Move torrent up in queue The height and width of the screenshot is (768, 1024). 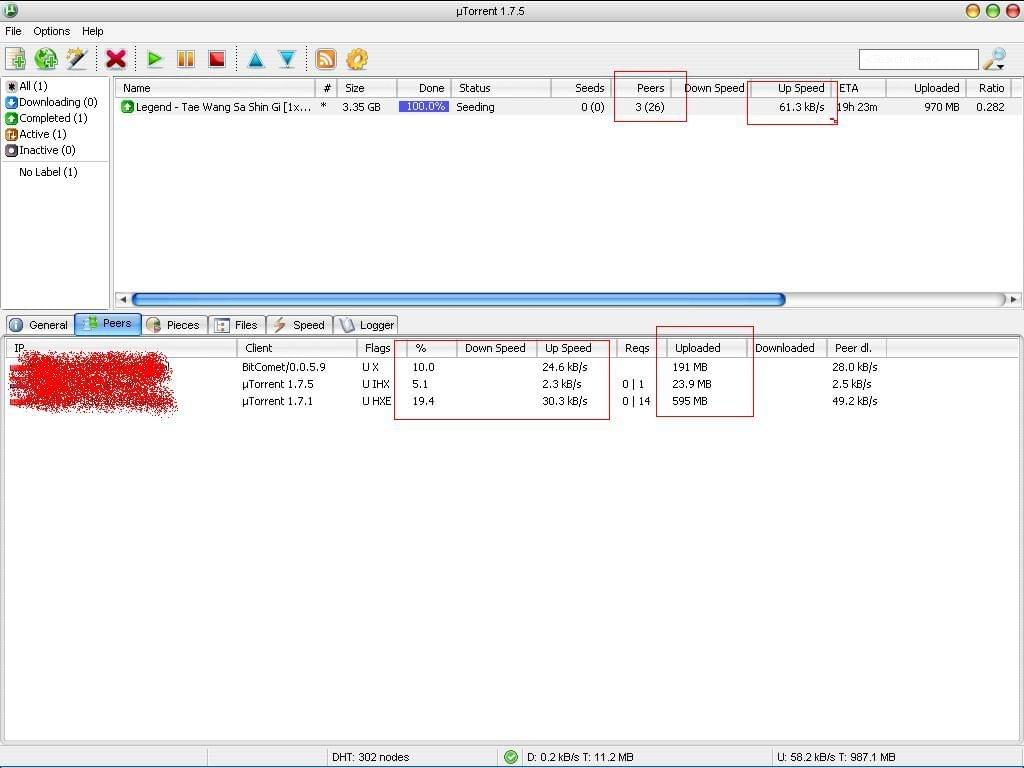pyautogui.click(x=256, y=59)
